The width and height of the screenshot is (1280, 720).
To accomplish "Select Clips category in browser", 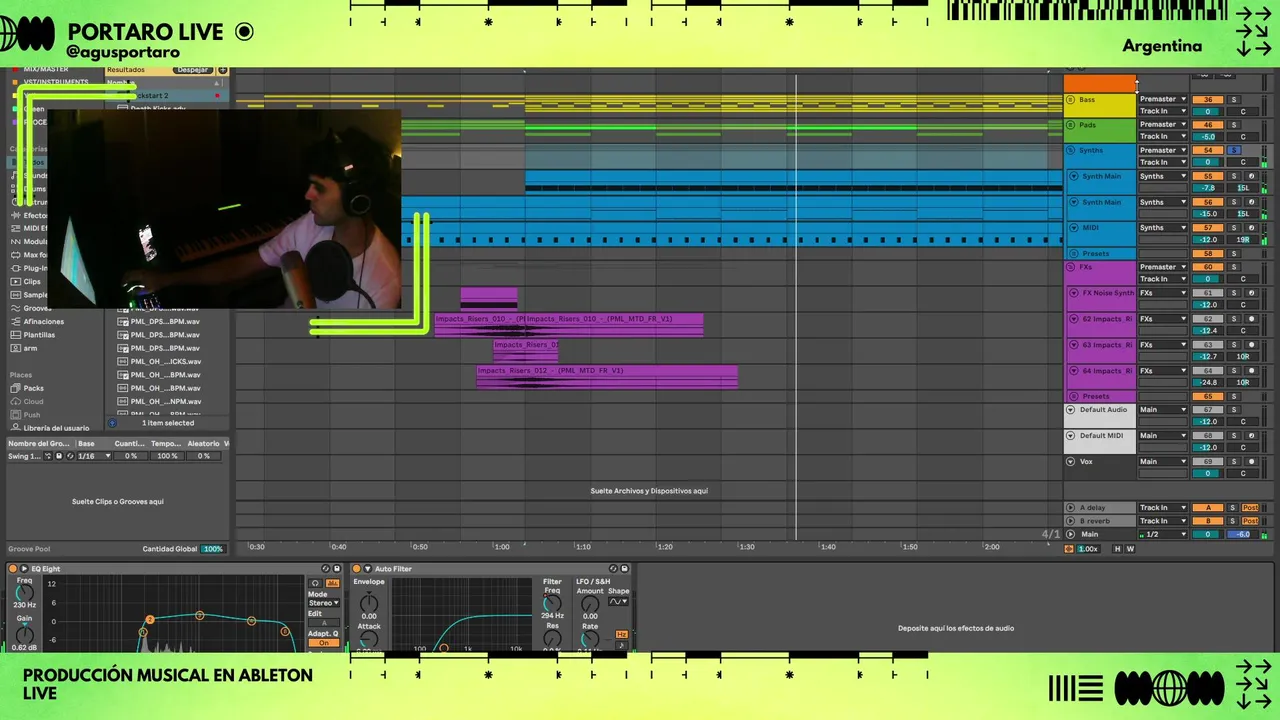I will pyautogui.click(x=25, y=282).
